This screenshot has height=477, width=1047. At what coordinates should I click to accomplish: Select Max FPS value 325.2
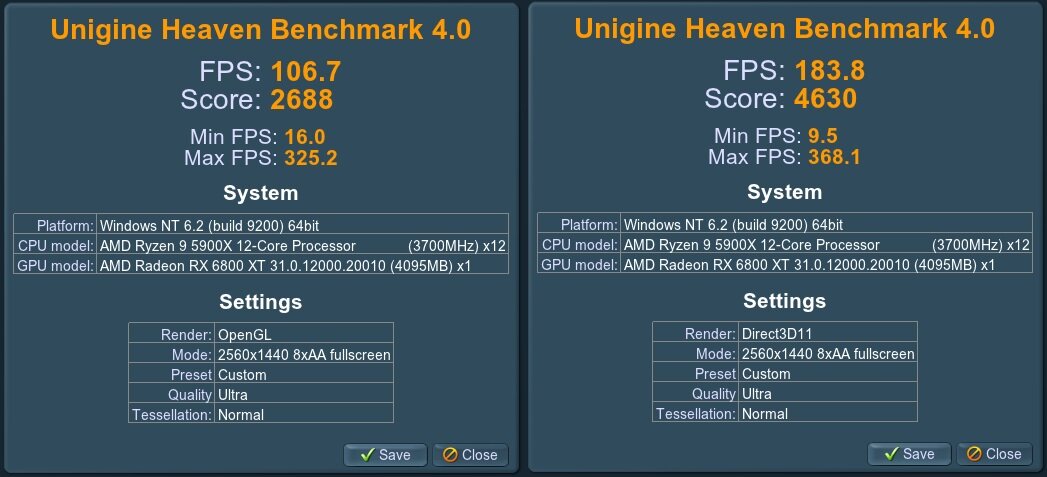(x=311, y=158)
